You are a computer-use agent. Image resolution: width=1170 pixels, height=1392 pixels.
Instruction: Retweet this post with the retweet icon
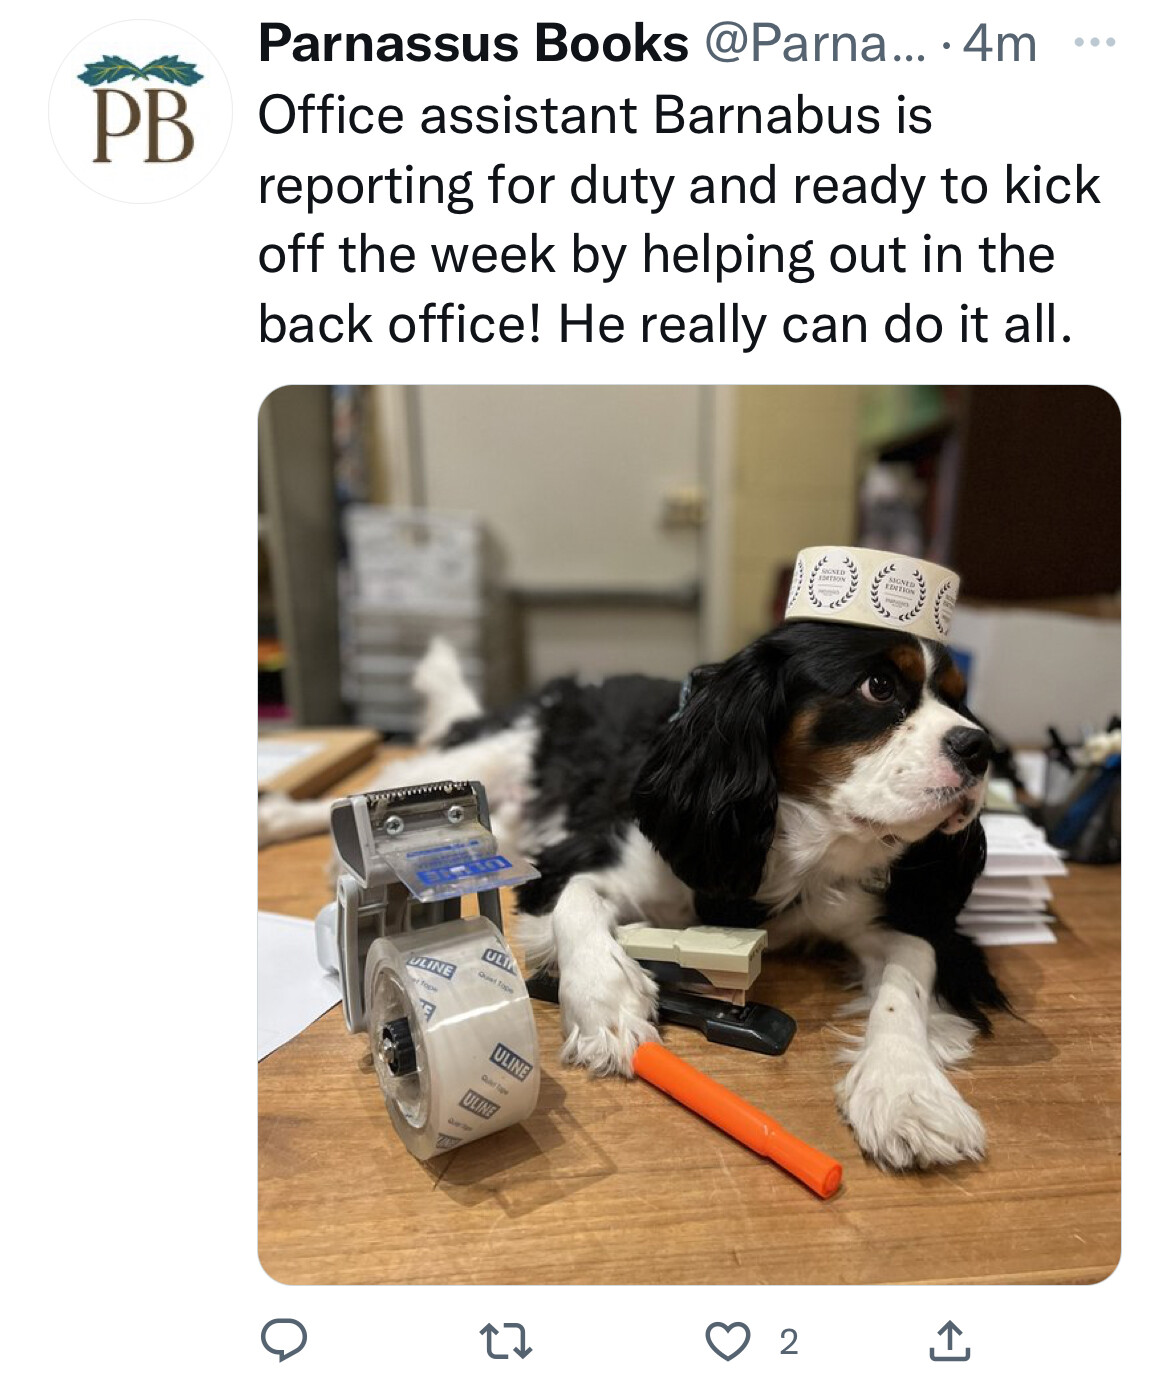(506, 1342)
